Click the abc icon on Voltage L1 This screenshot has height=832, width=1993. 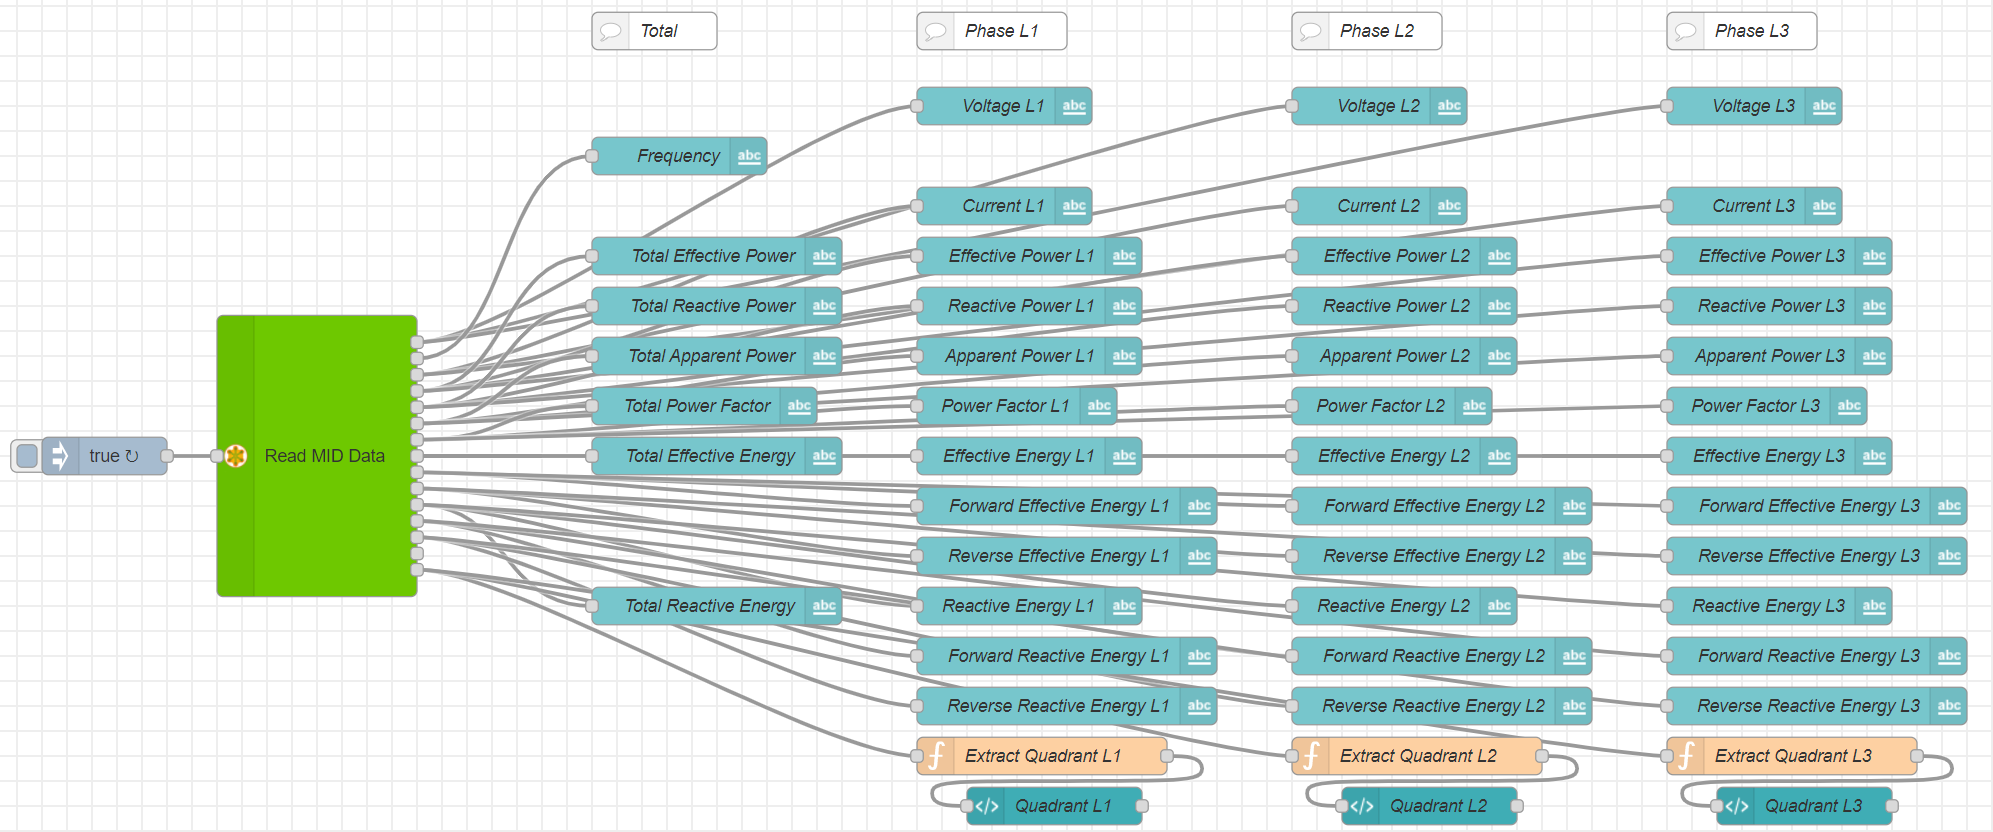[x=1074, y=106]
